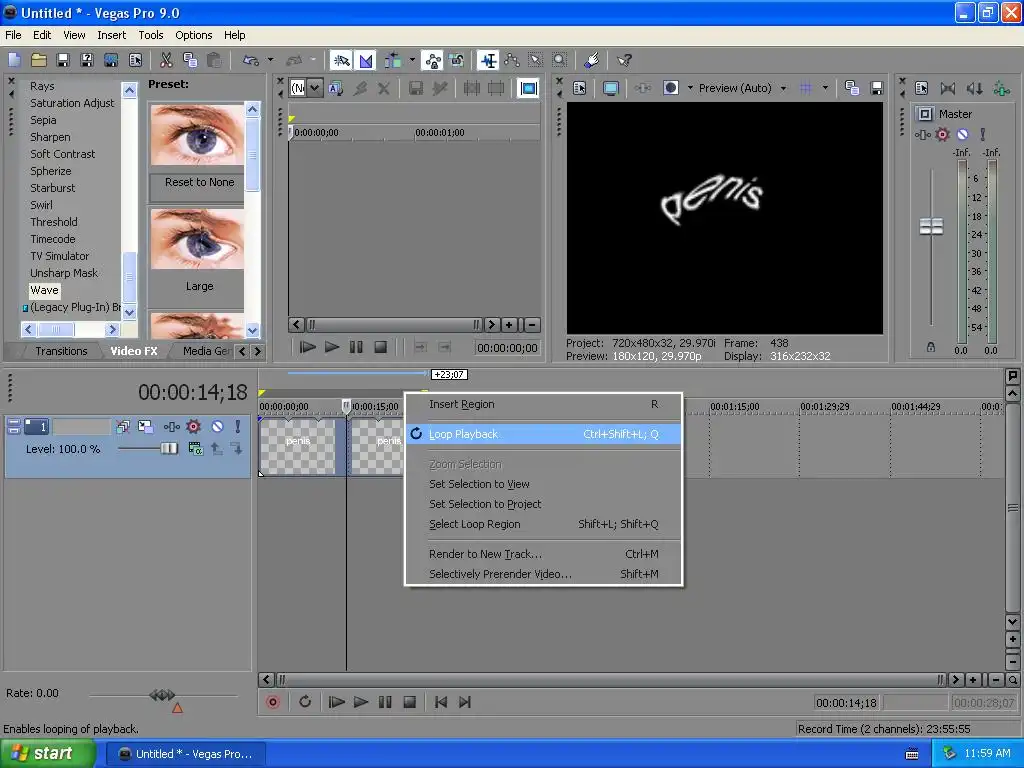Screen dimensions: 1024x768
Task: Click the New project icon in toolbar
Action: (x=14, y=60)
